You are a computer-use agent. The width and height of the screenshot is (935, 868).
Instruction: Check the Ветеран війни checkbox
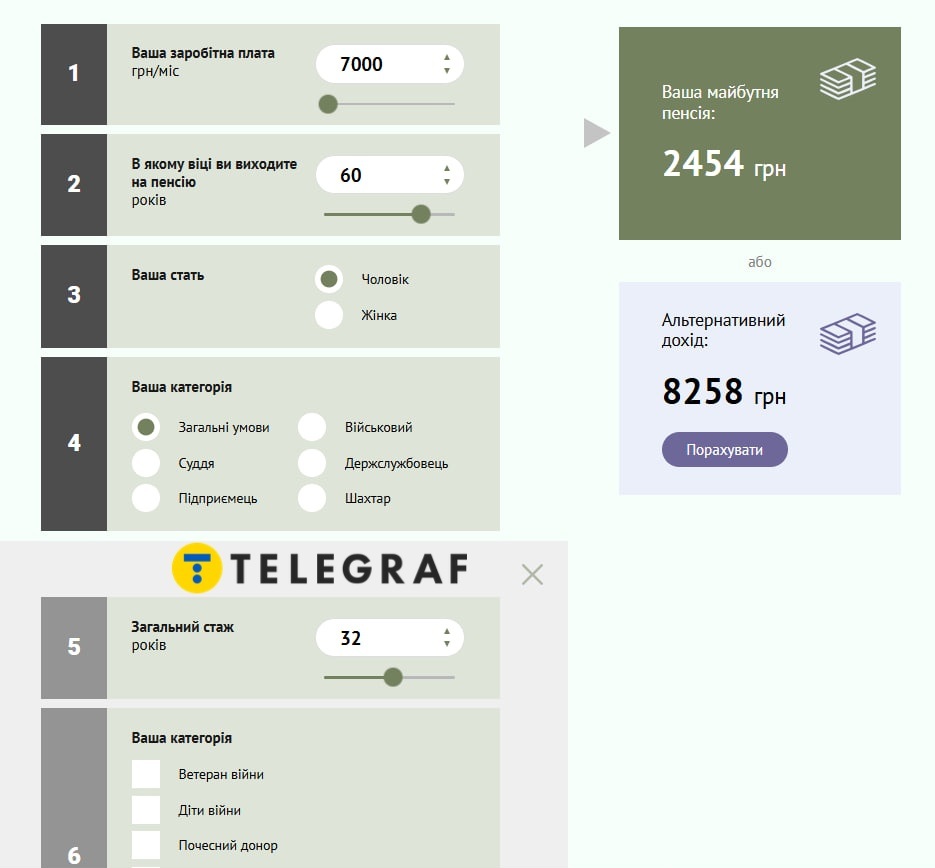pos(146,774)
